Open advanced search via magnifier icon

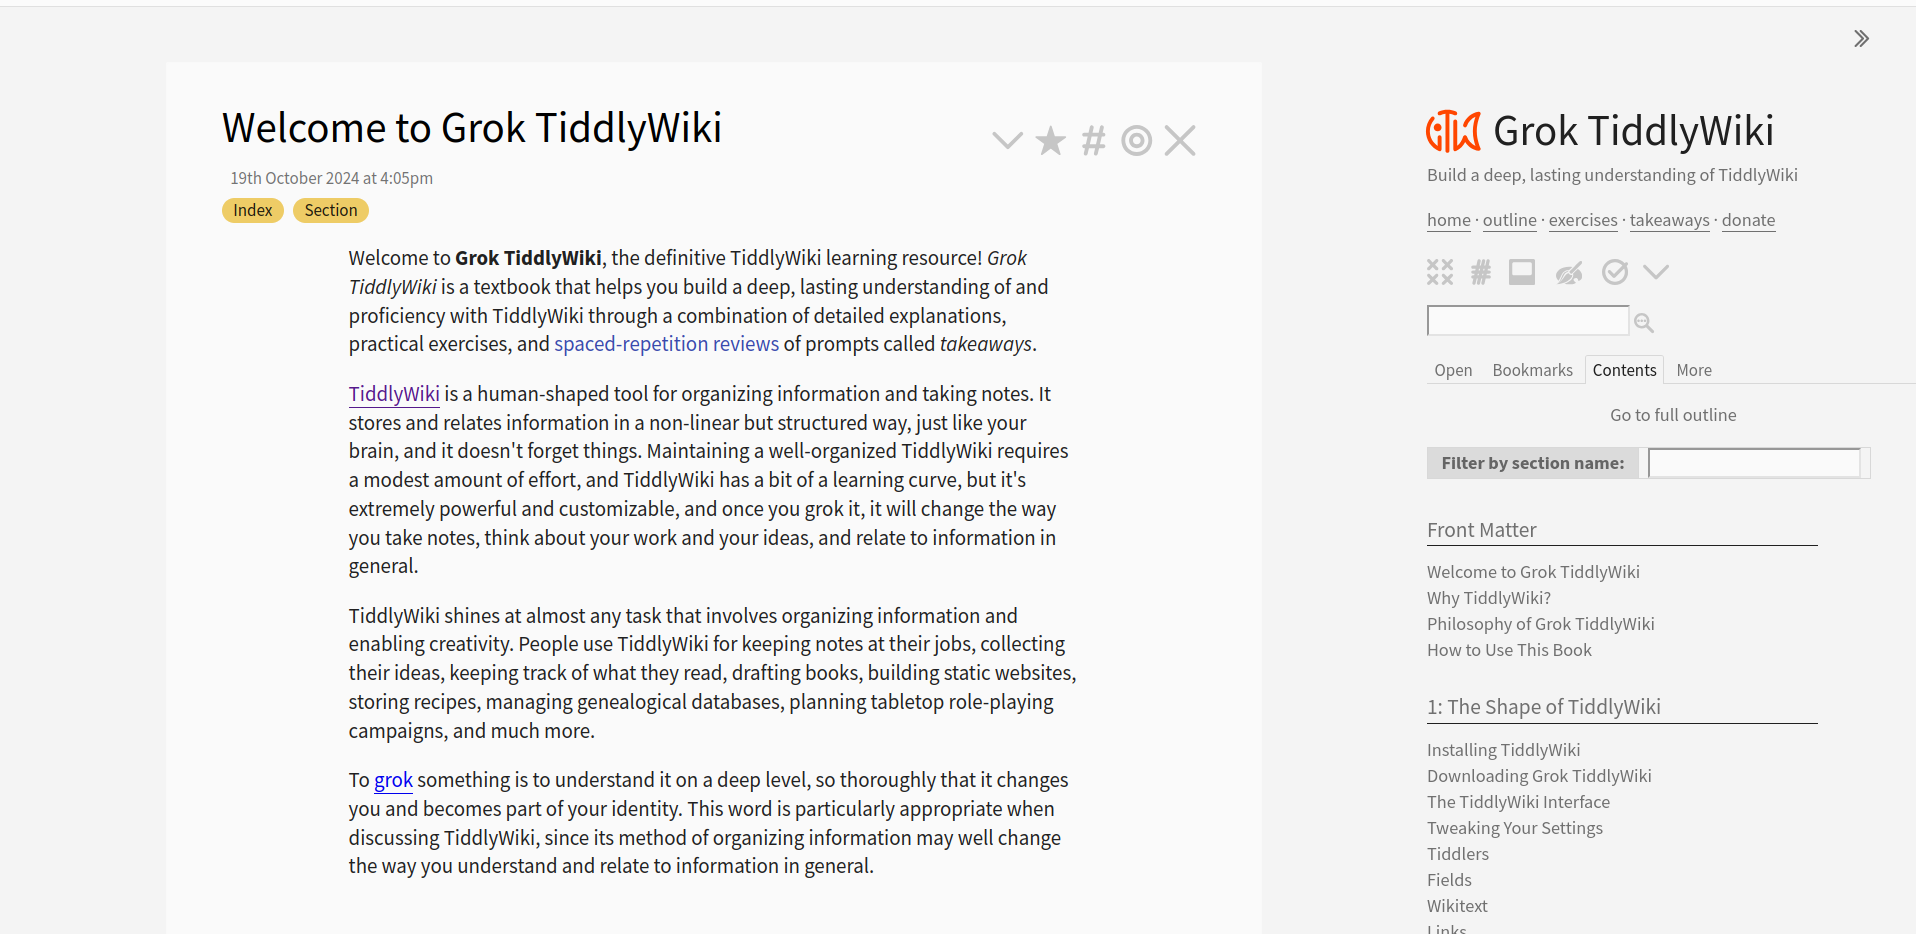[1643, 322]
